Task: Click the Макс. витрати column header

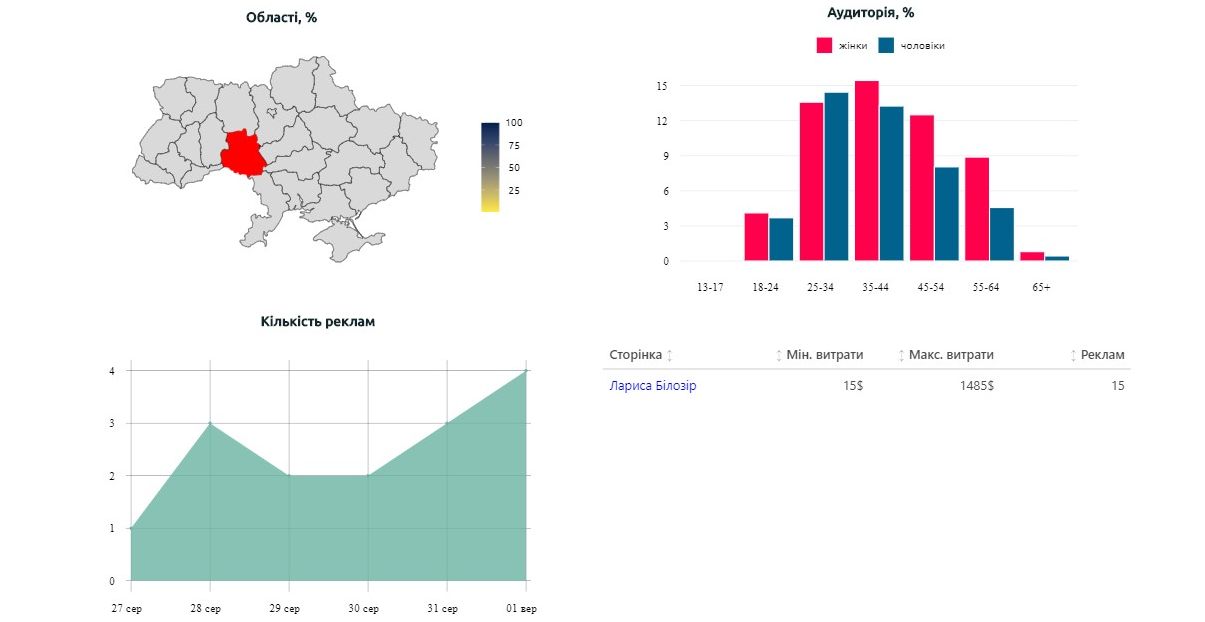Action: pyautogui.click(x=951, y=355)
